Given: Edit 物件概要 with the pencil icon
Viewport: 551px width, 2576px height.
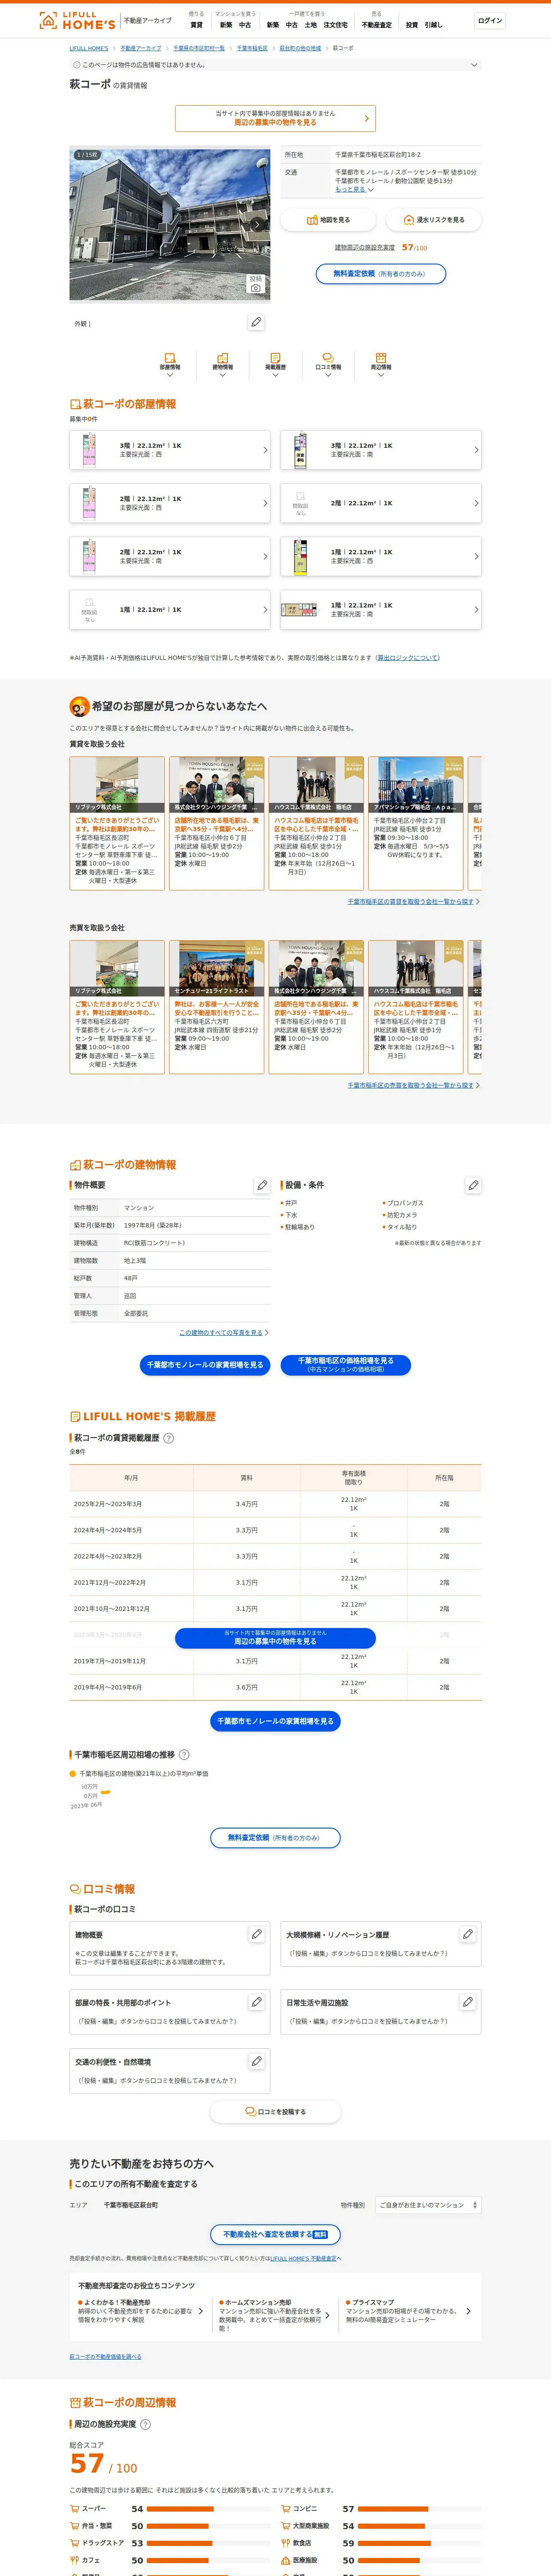Looking at the screenshot, I should 262,1185.
